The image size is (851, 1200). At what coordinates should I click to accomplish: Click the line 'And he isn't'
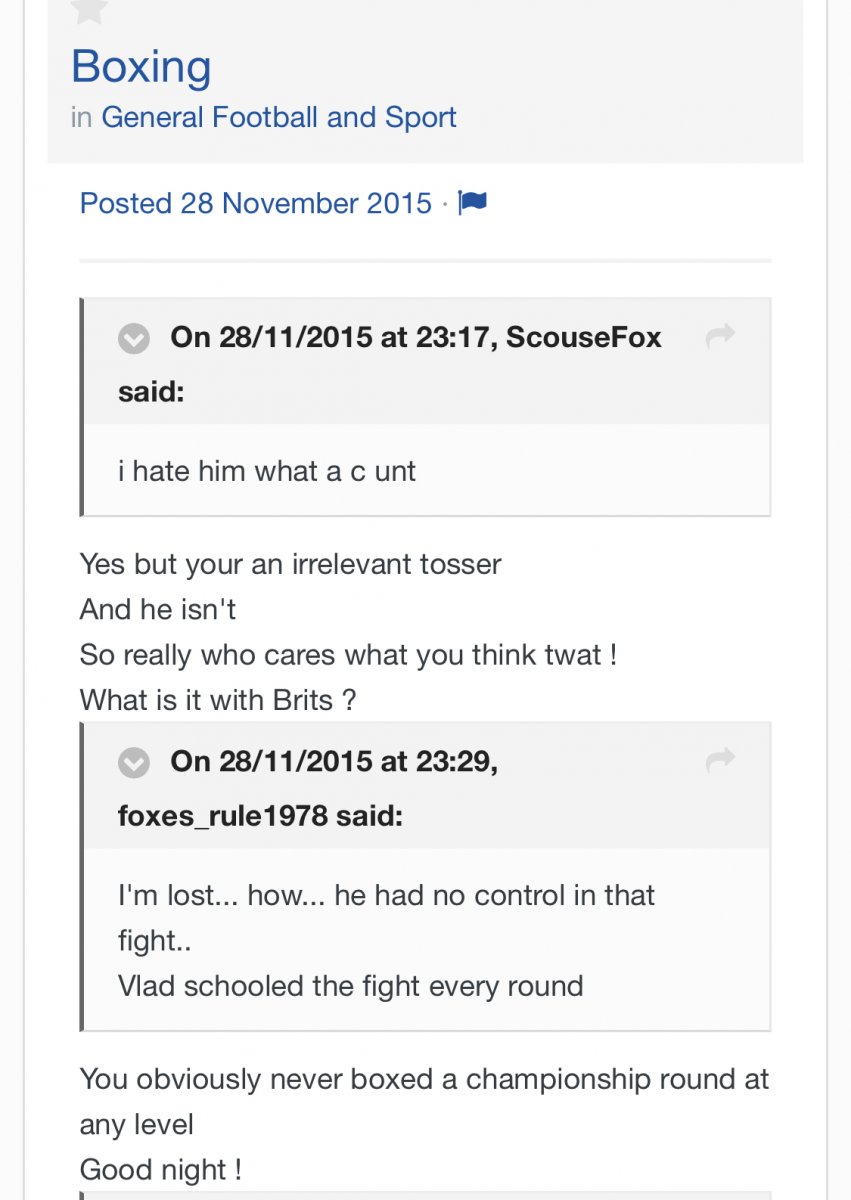158,609
